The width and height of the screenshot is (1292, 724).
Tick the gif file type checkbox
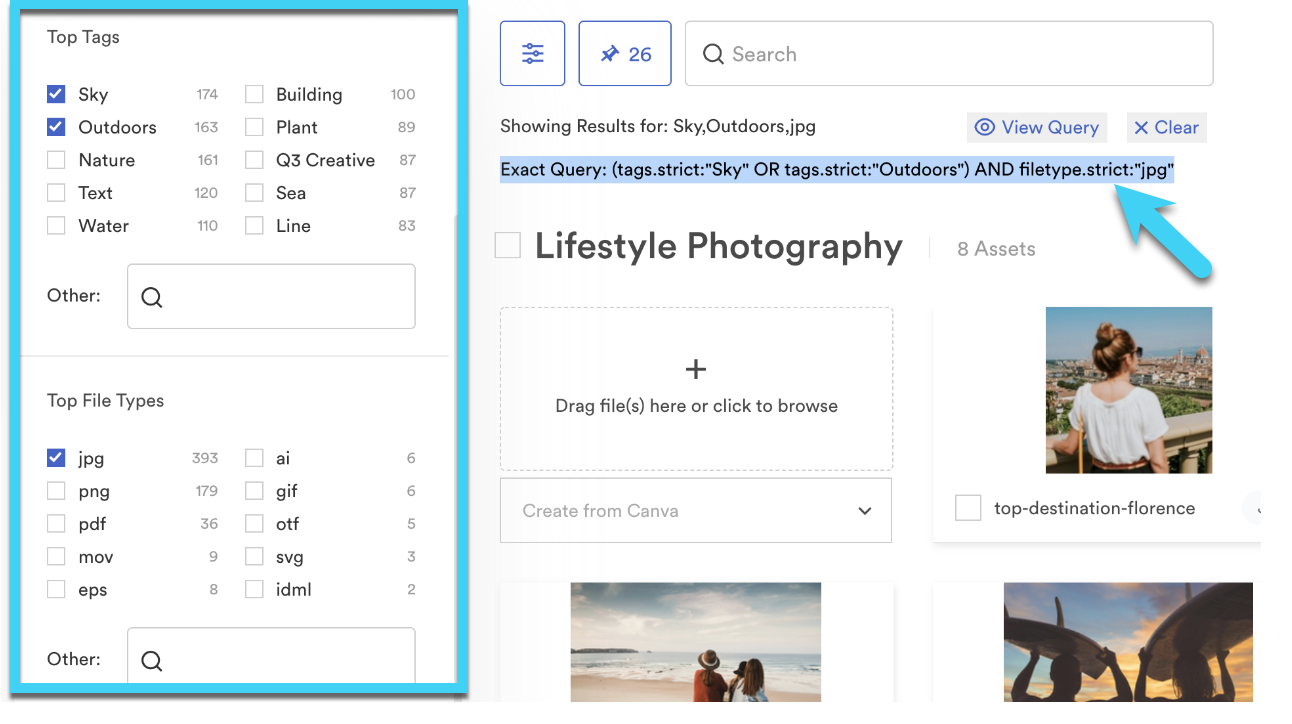(x=254, y=491)
